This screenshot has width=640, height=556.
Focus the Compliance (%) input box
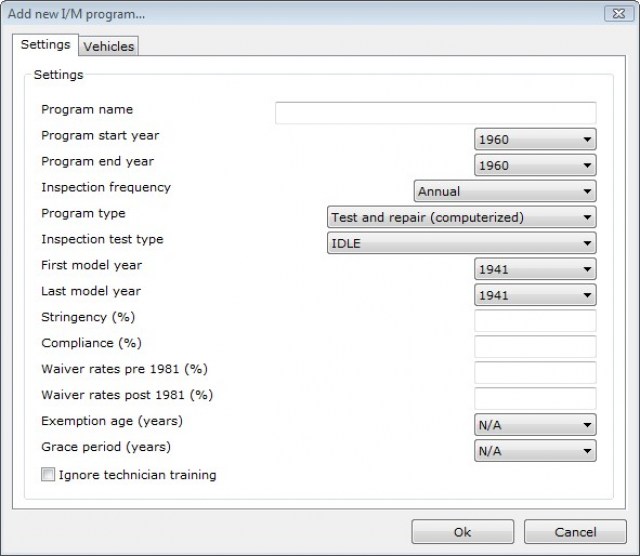point(535,347)
